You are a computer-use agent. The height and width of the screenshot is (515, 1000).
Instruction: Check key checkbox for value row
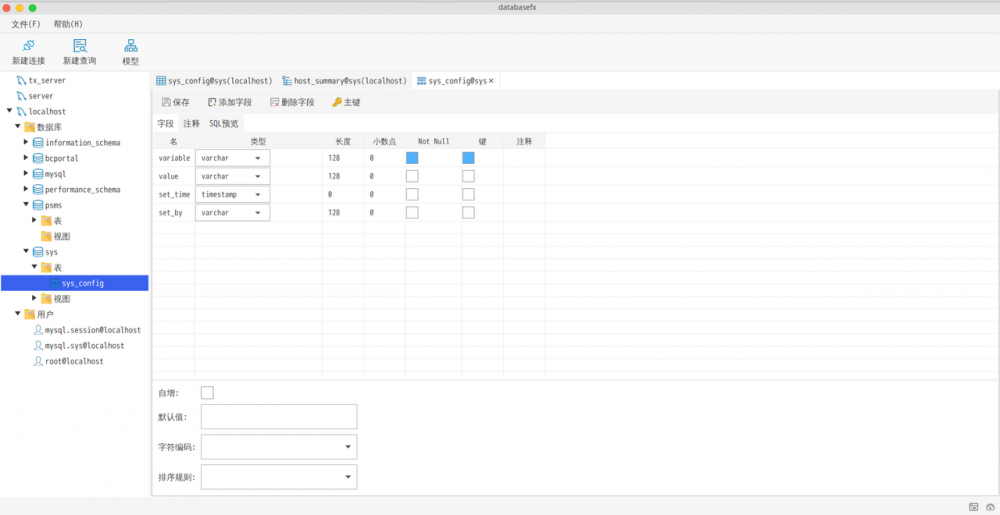pyautogui.click(x=468, y=176)
